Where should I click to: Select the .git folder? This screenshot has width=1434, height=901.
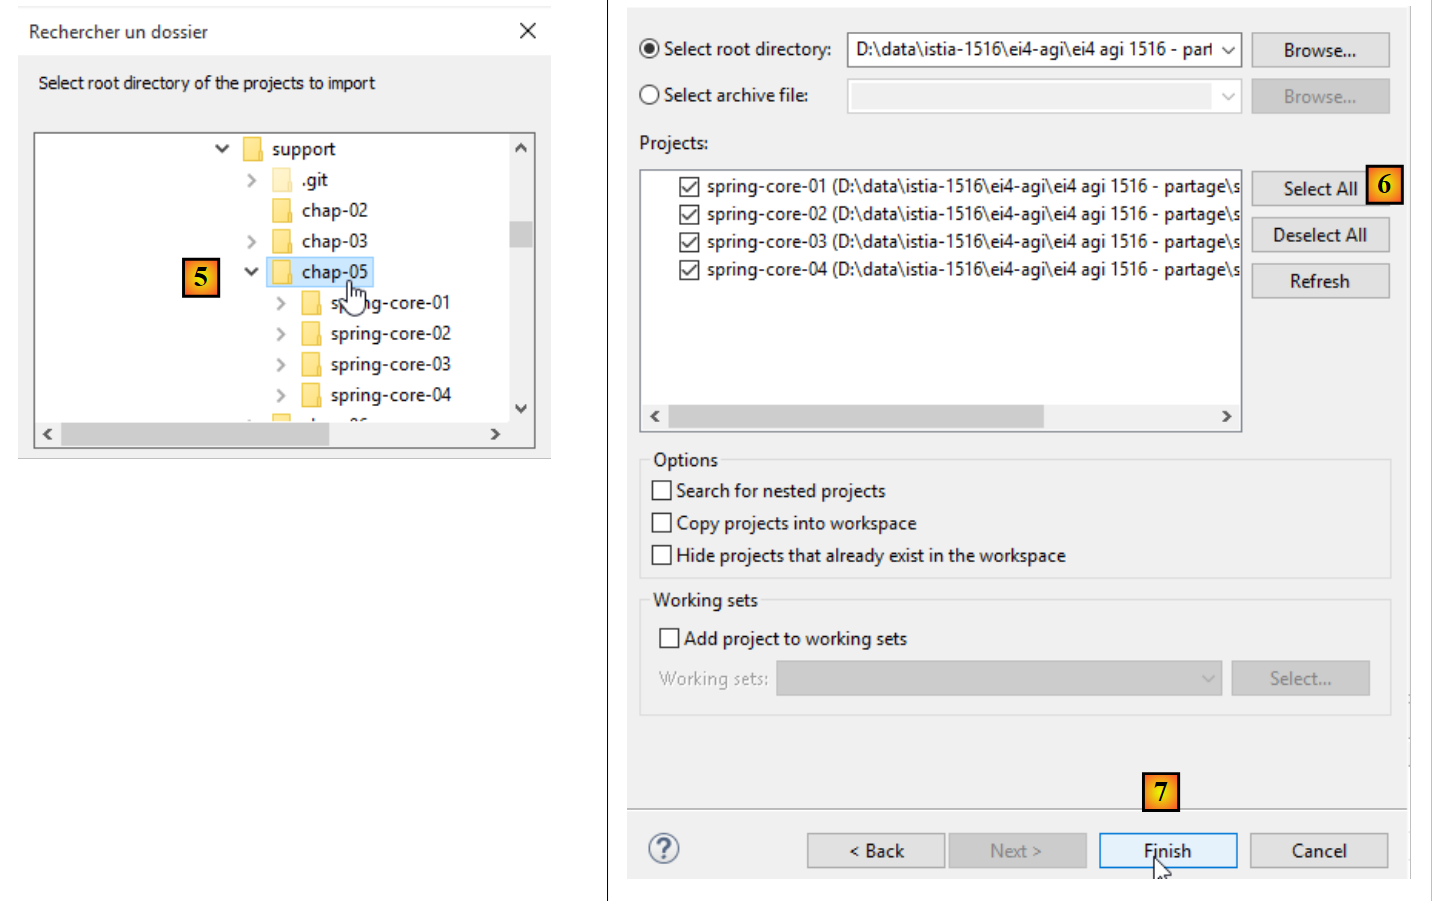pyautogui.click(x=315, y=181)
